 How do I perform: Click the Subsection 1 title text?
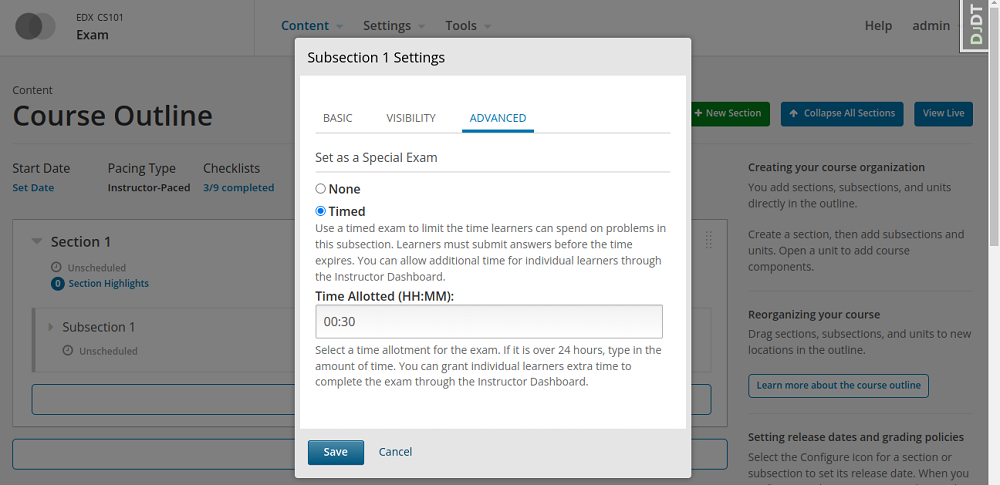[99, 327]
